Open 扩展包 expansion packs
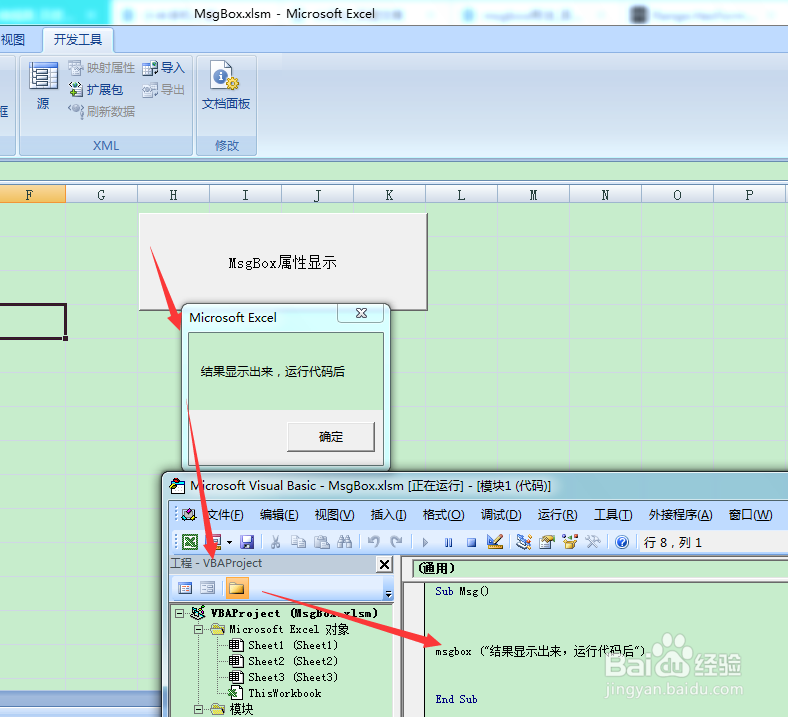This screenshot has height=717, width=788. point(96,89)
